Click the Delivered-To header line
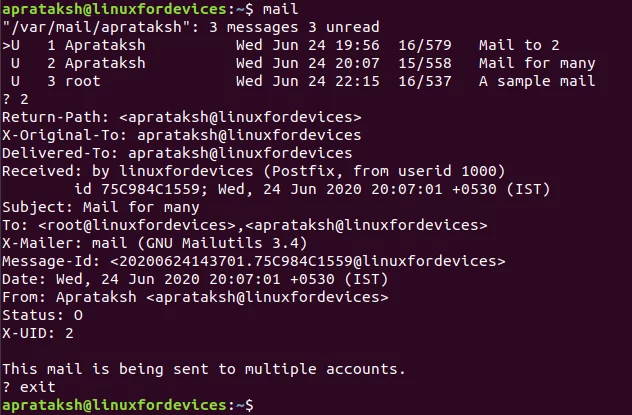This screenshot has width=632, height=415. pos(177,153)
